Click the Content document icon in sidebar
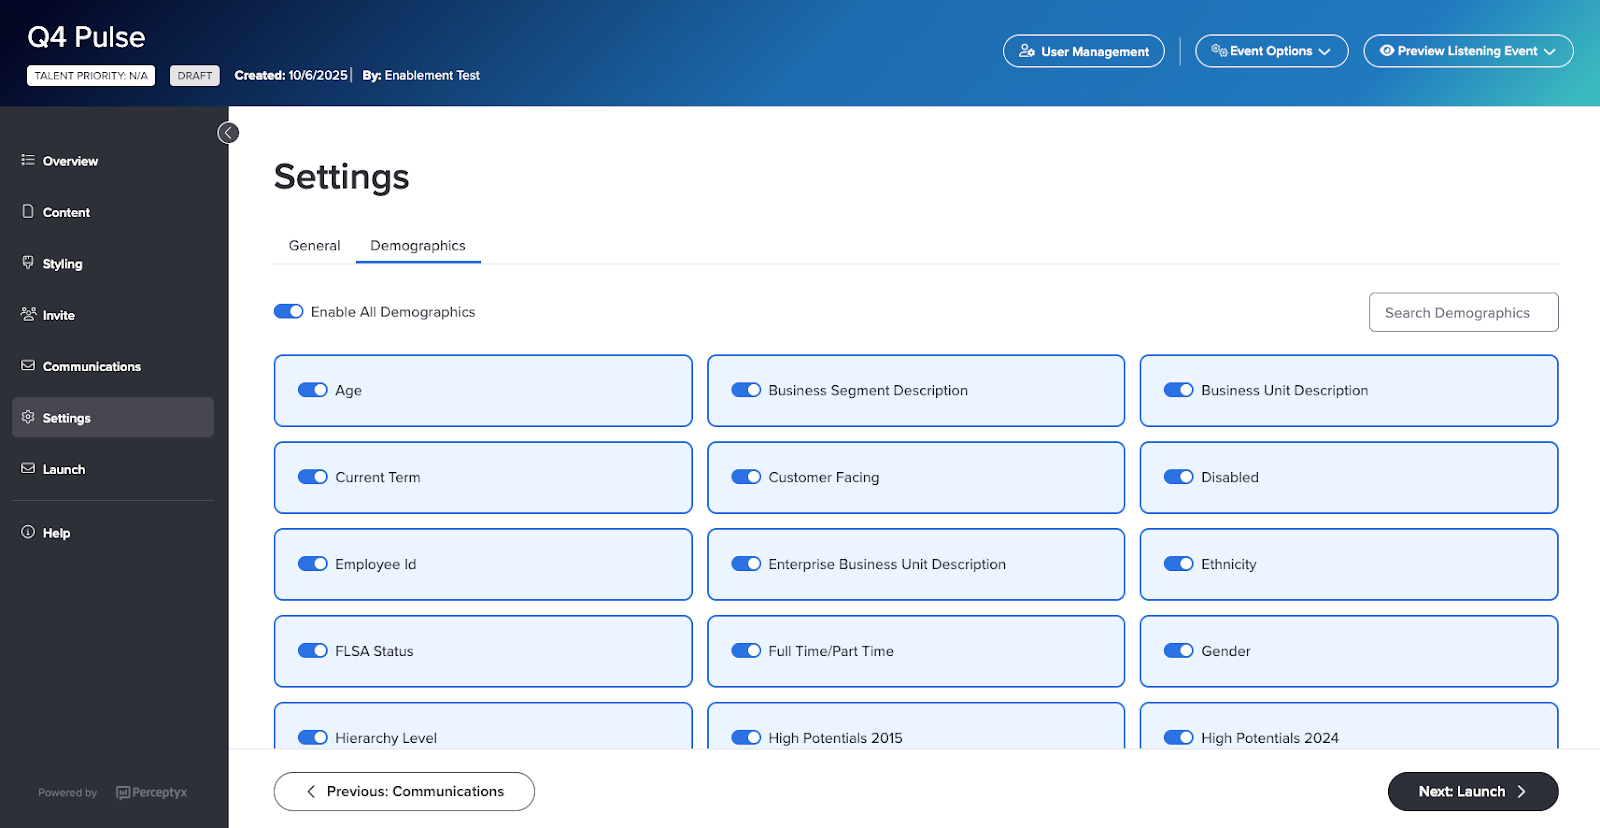Screen dimensions: 1600x828 (x=28, y=211)
